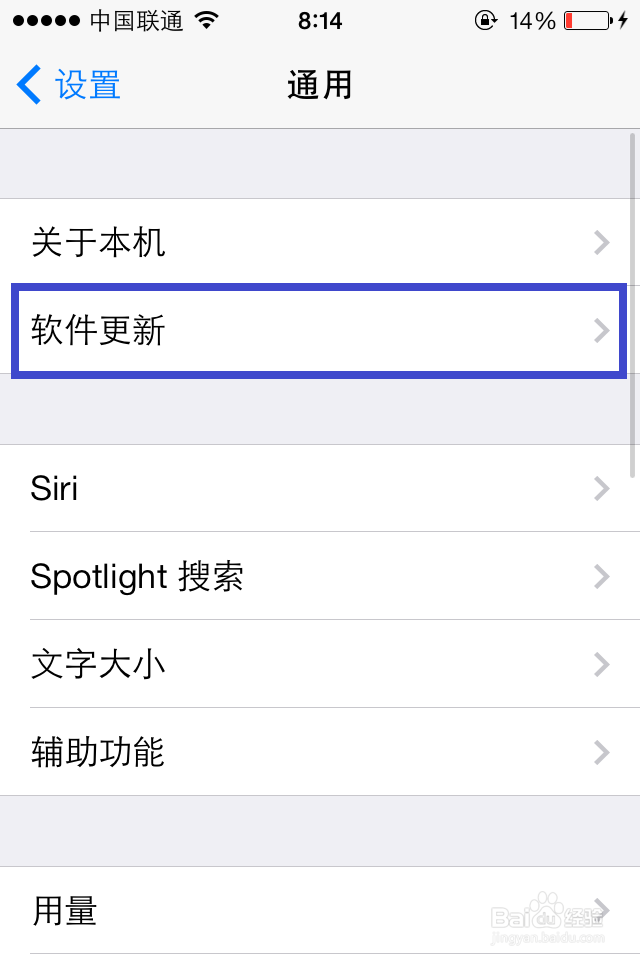Viewport: 640px width, 960px height.
Task: Expand the Siri row chevron
Action: tap(601, 489)
